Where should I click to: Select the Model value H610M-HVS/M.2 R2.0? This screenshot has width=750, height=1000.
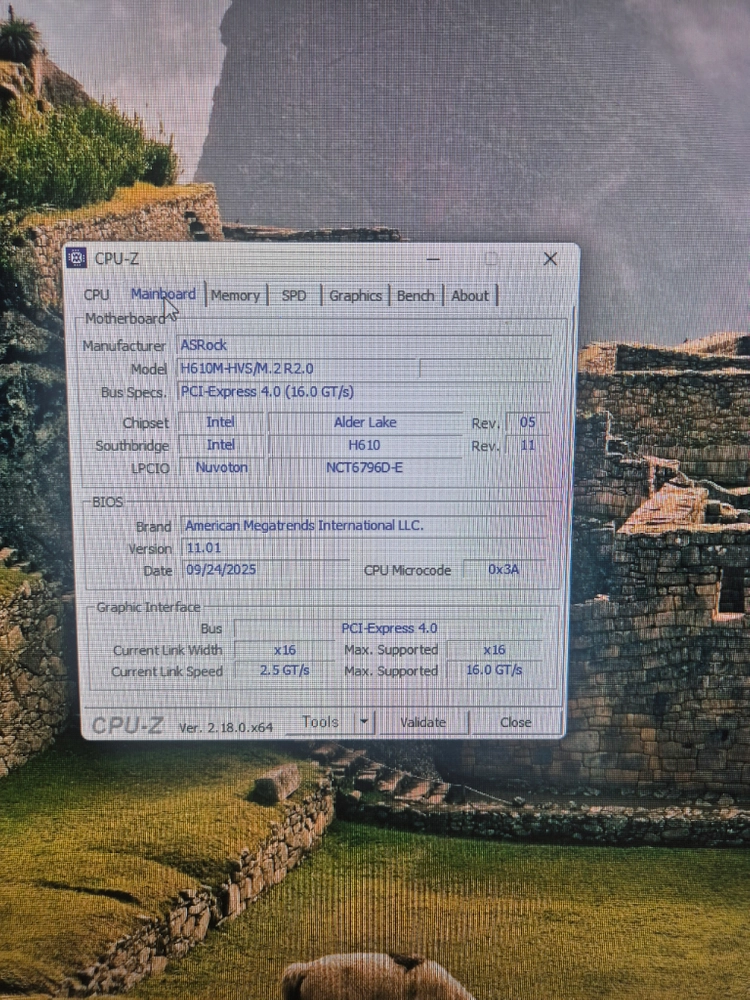pos(297,369)
